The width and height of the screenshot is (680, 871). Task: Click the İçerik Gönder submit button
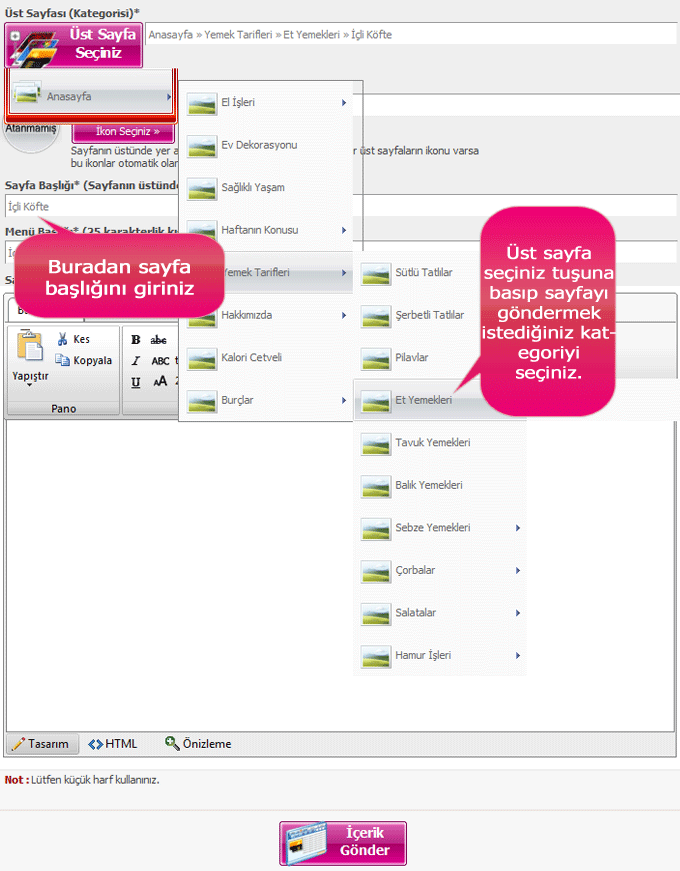tap(343, 843)
